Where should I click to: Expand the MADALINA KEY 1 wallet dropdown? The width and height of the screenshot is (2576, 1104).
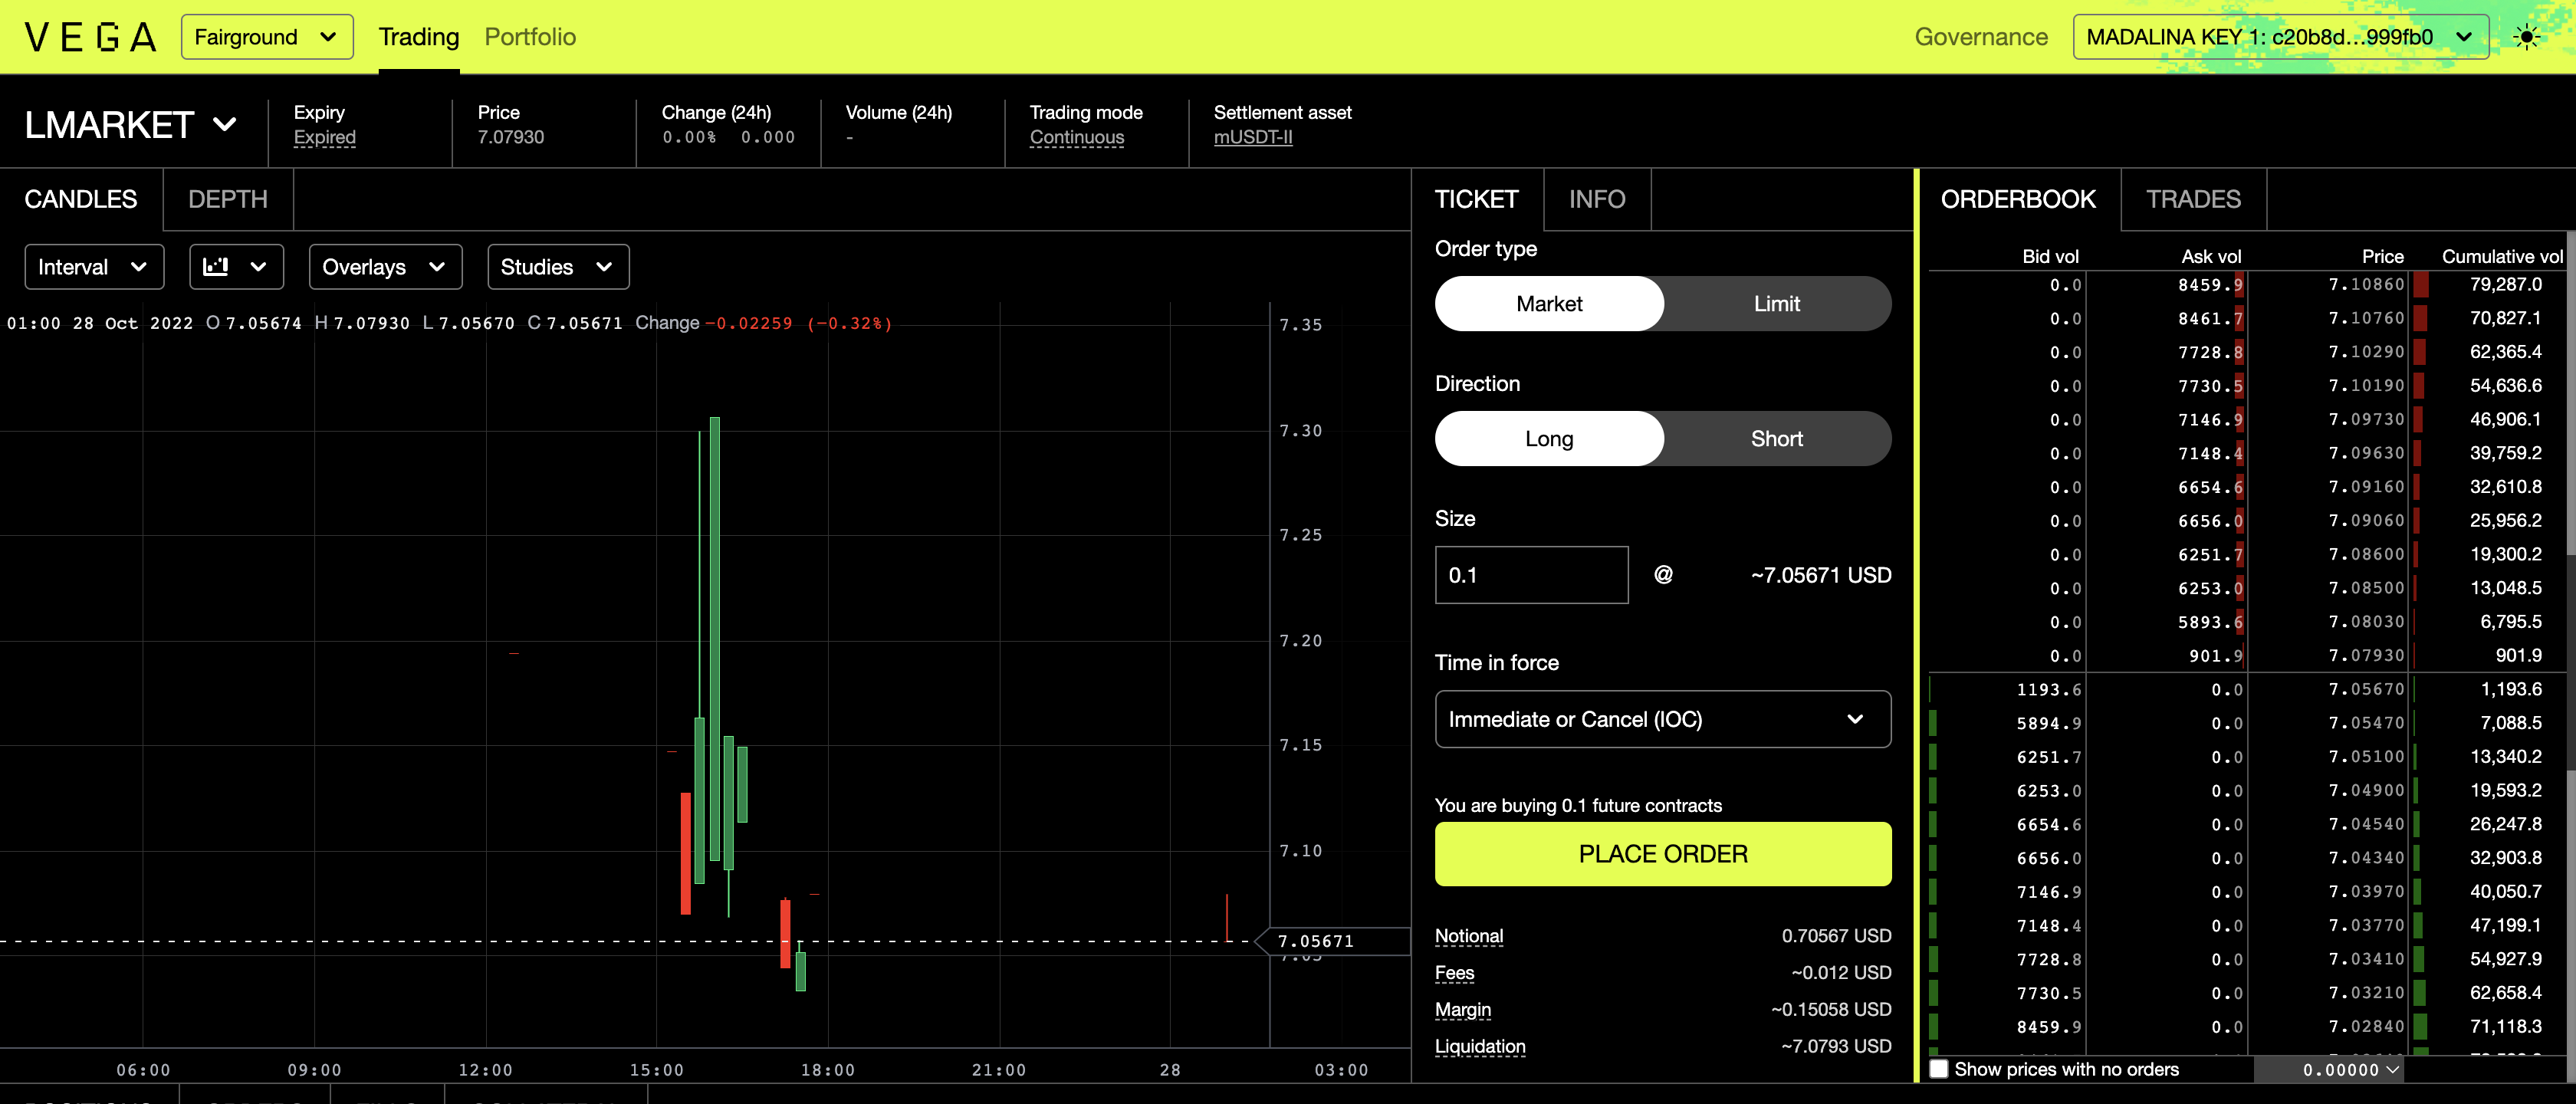(x=2281, y=36)
